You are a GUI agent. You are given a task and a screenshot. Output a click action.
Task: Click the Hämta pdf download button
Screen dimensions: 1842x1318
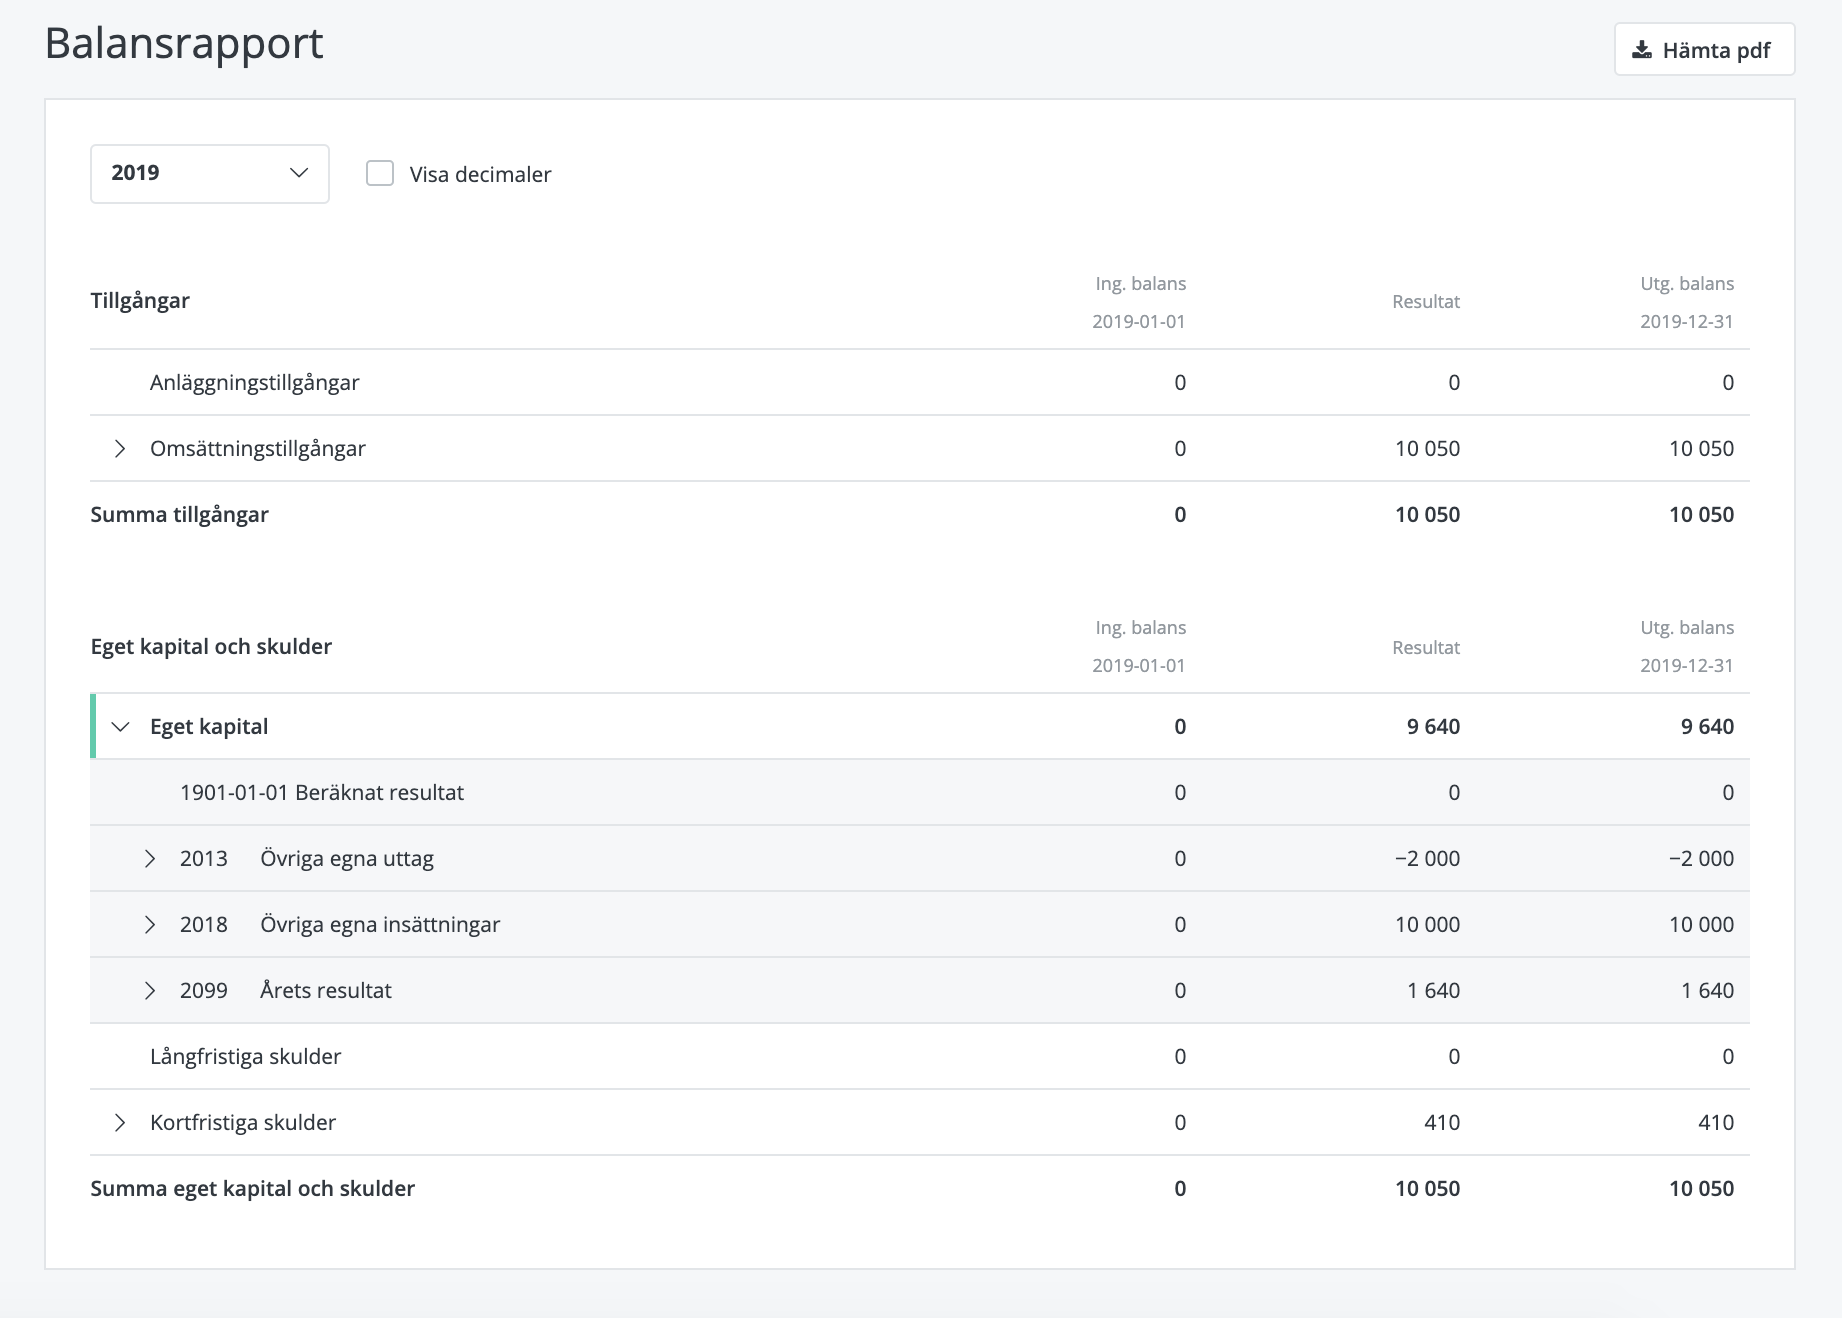coord(1704,50)
